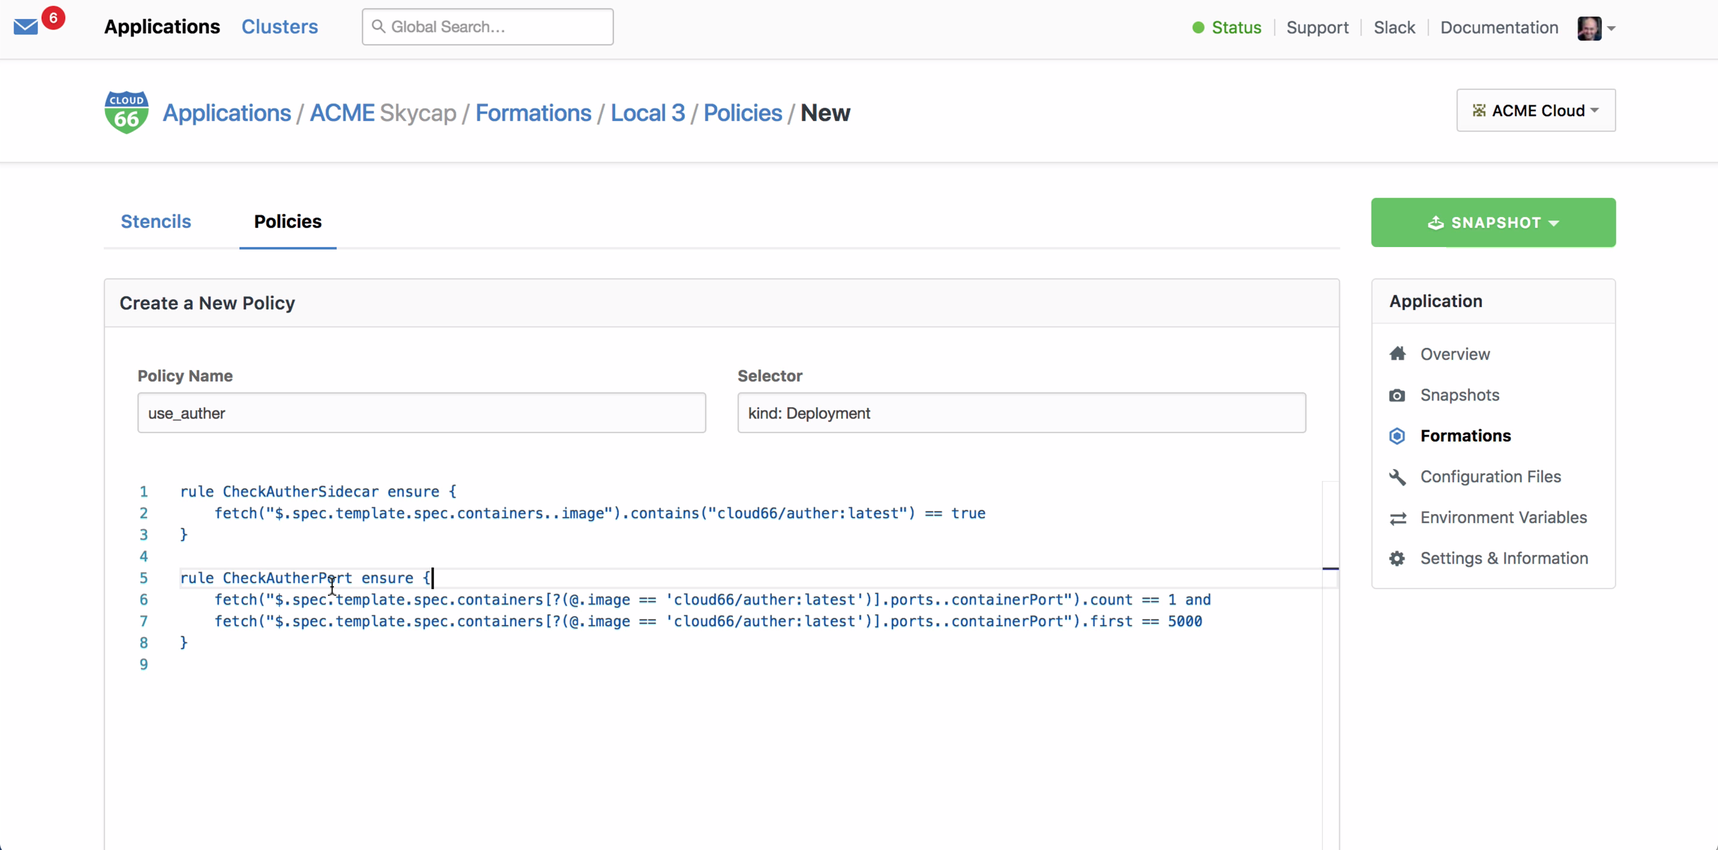Click the green Status indicator dot

(x=1198, y=28)
